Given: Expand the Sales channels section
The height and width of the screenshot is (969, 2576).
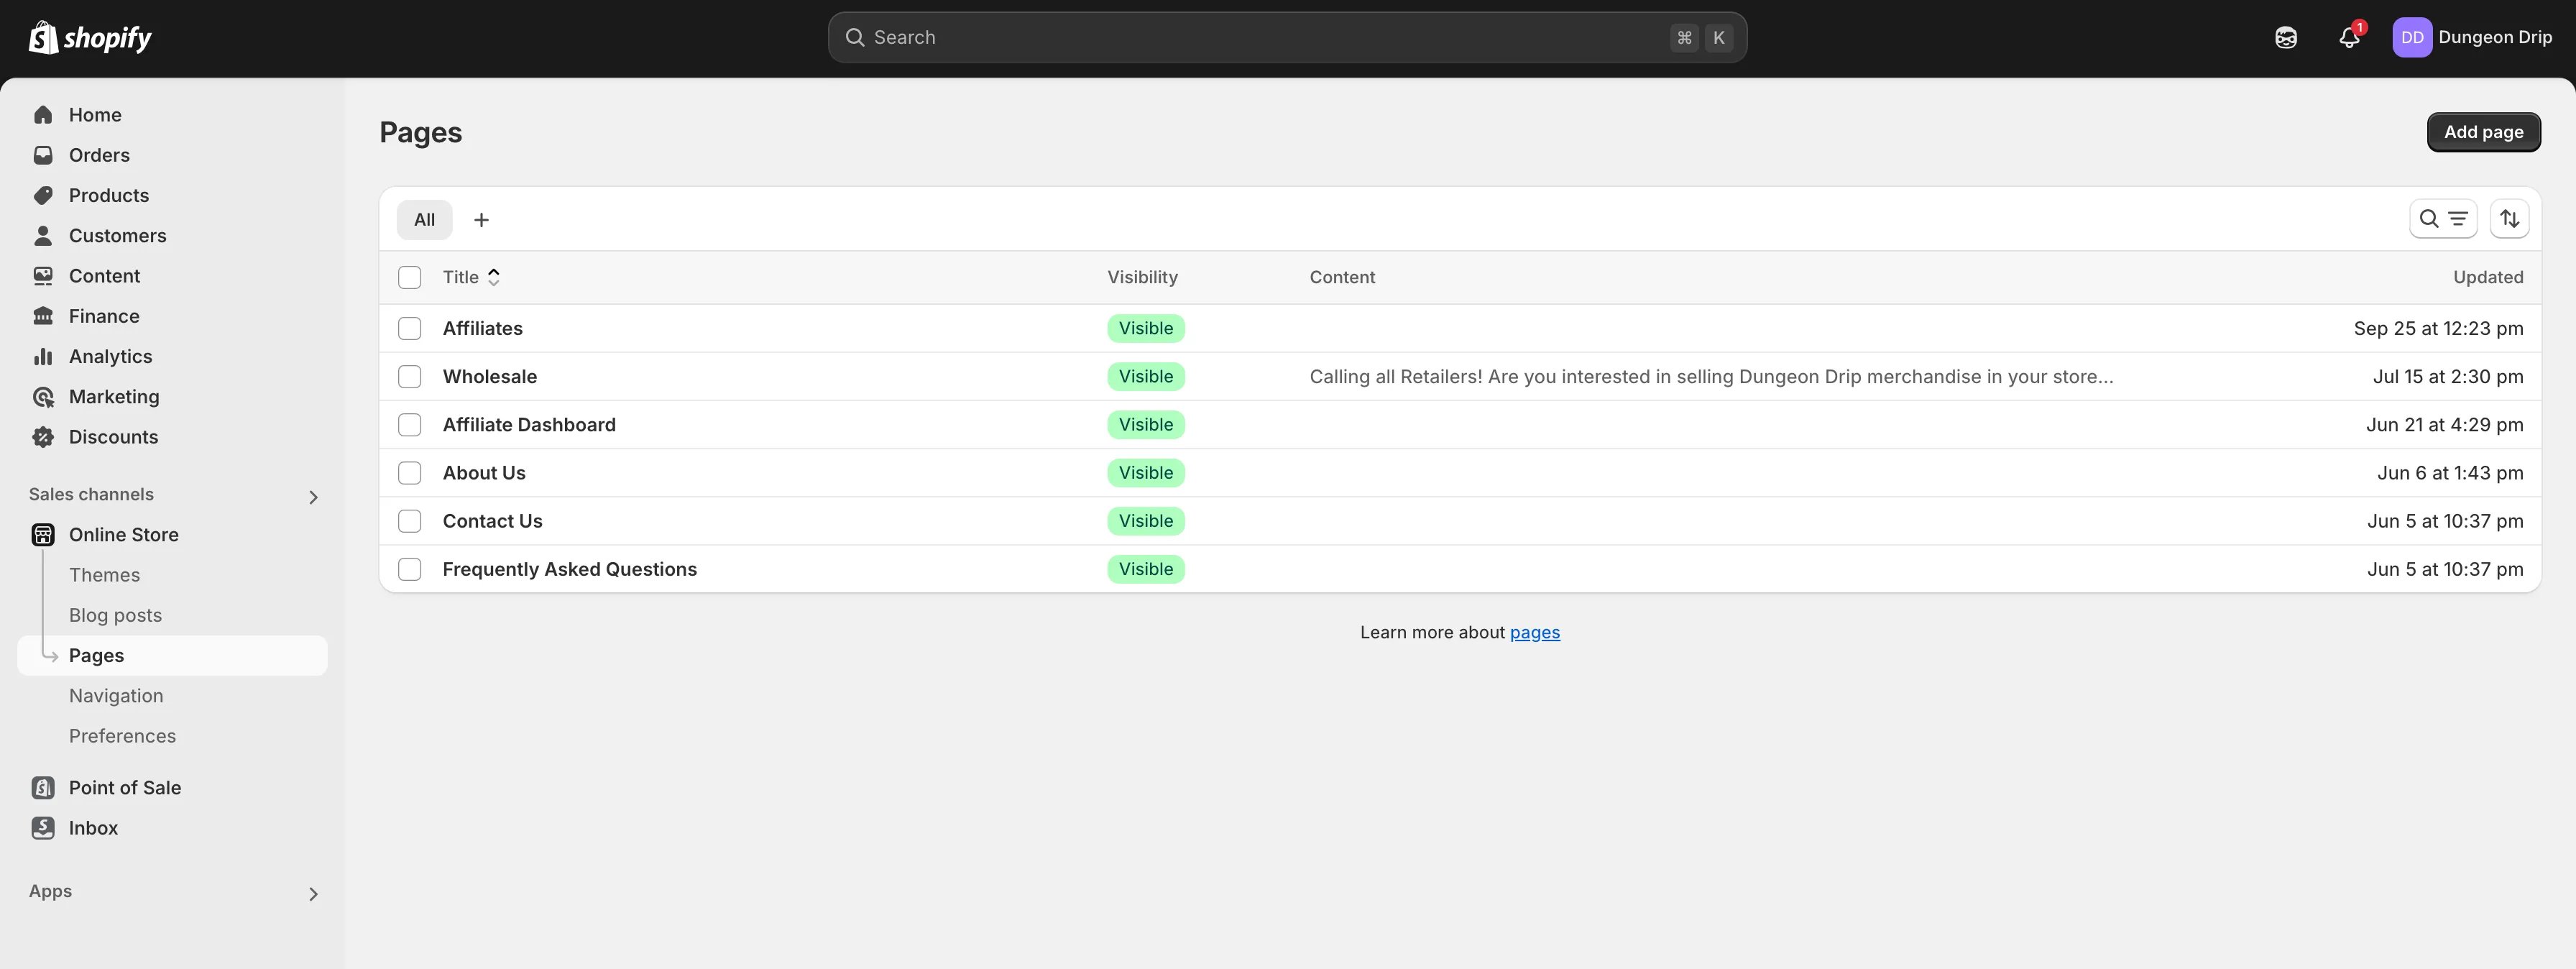Looking at the screenshot, I should point(313,496).
